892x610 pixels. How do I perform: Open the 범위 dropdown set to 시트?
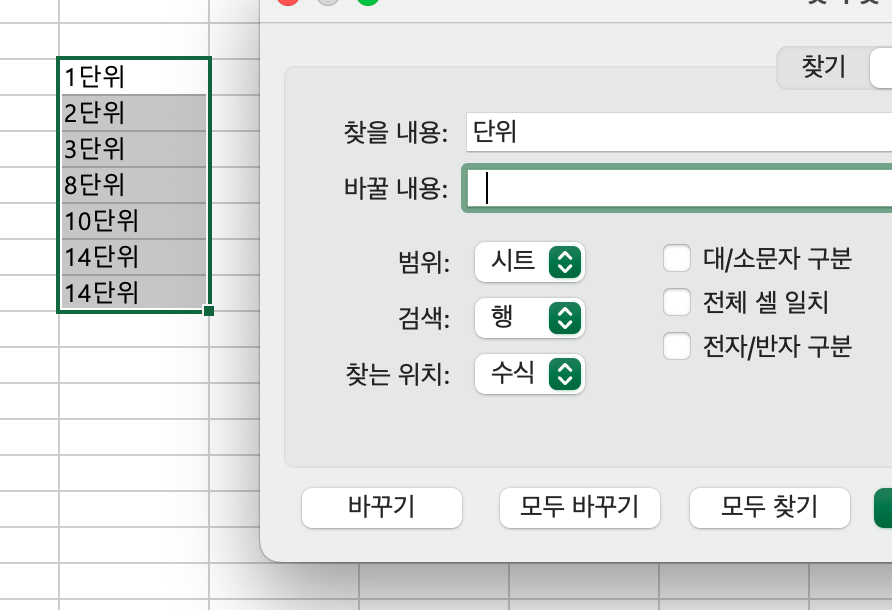[530, 262]
